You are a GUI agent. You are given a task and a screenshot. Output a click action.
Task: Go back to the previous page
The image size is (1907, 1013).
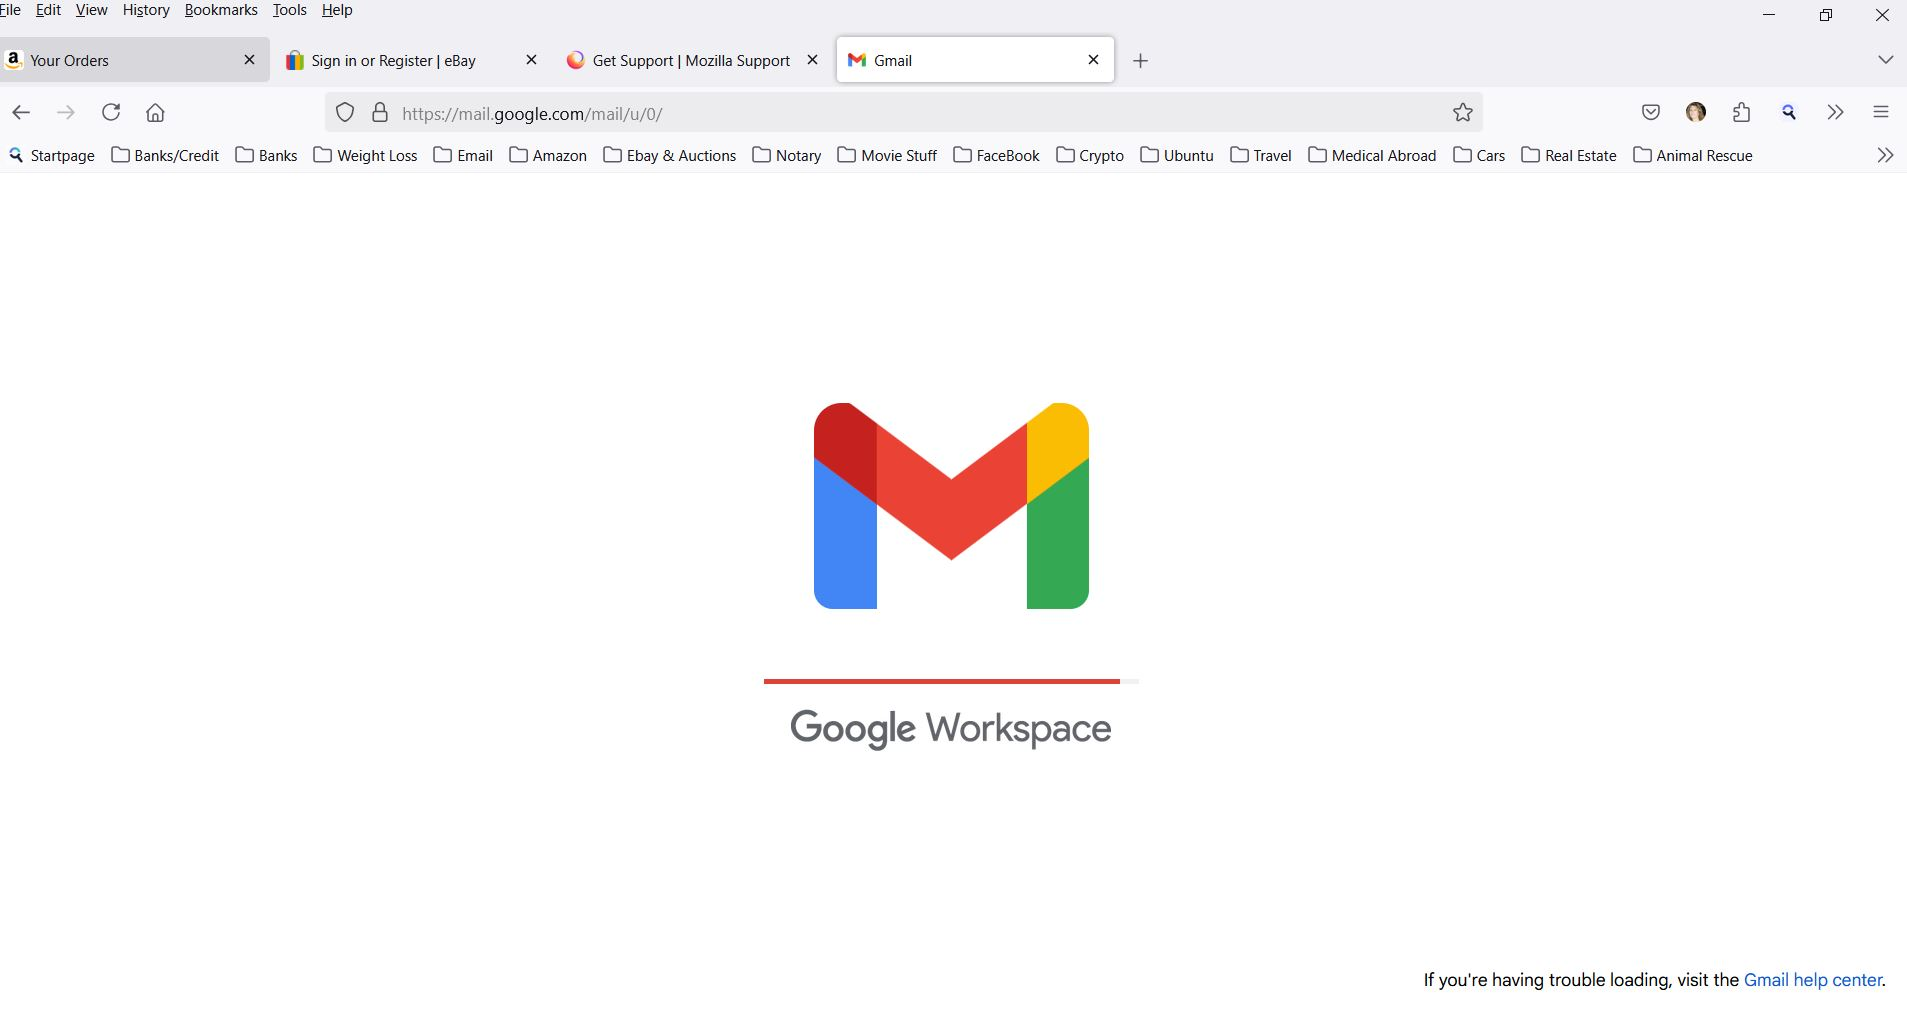[21, 113]
